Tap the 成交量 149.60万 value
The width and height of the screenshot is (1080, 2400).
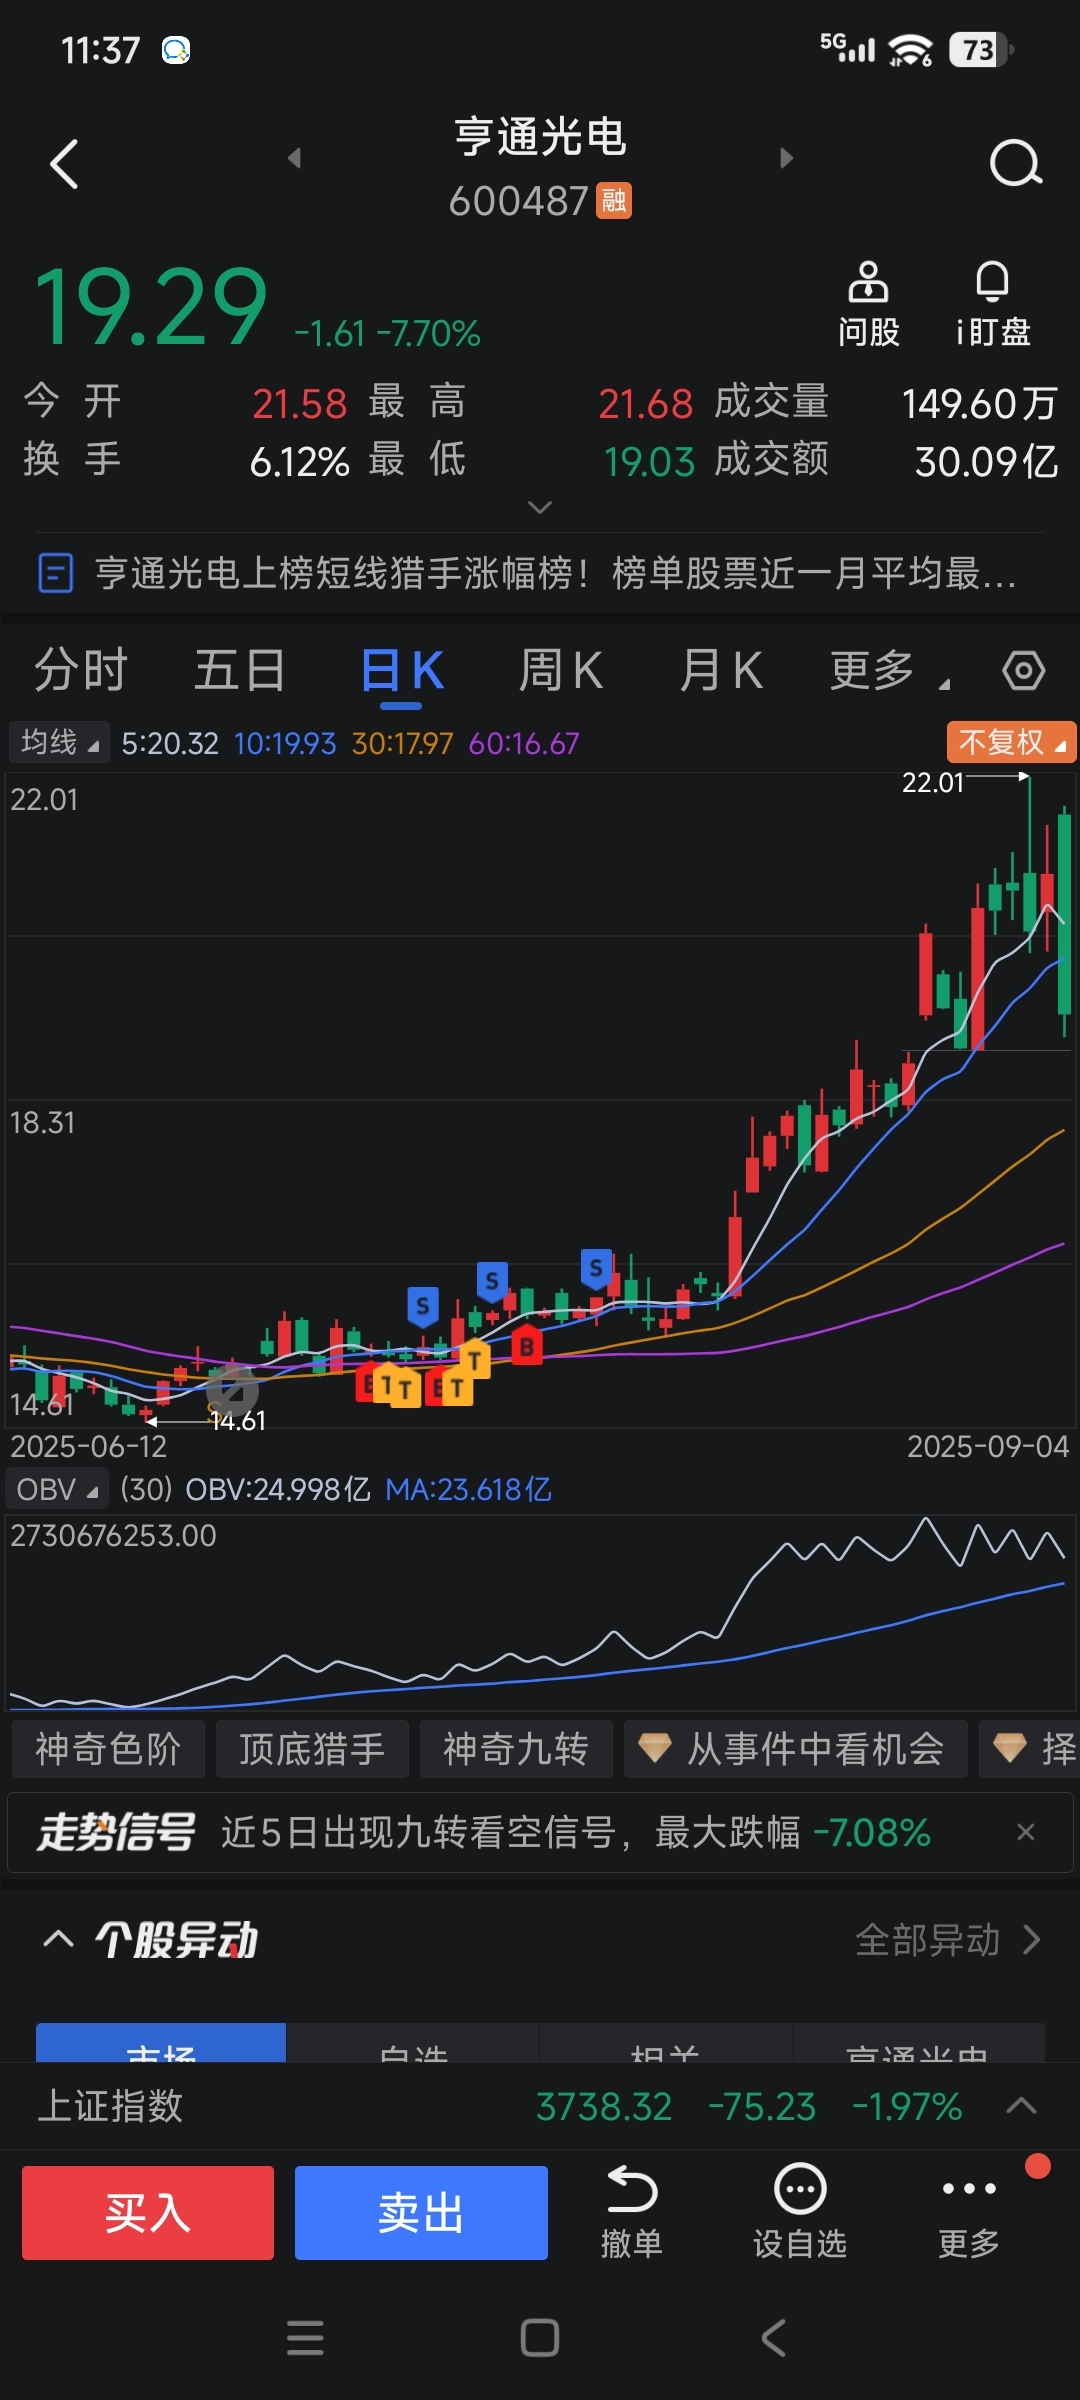click(979, 404)
